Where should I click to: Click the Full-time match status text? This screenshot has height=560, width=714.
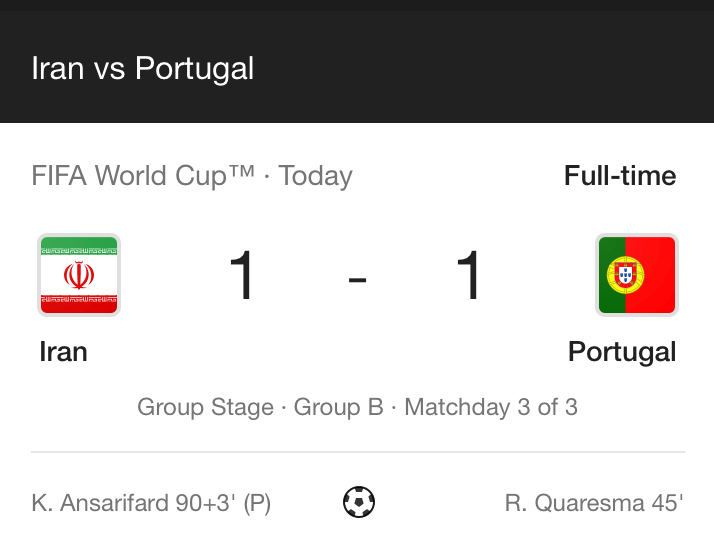pos(620,176)
